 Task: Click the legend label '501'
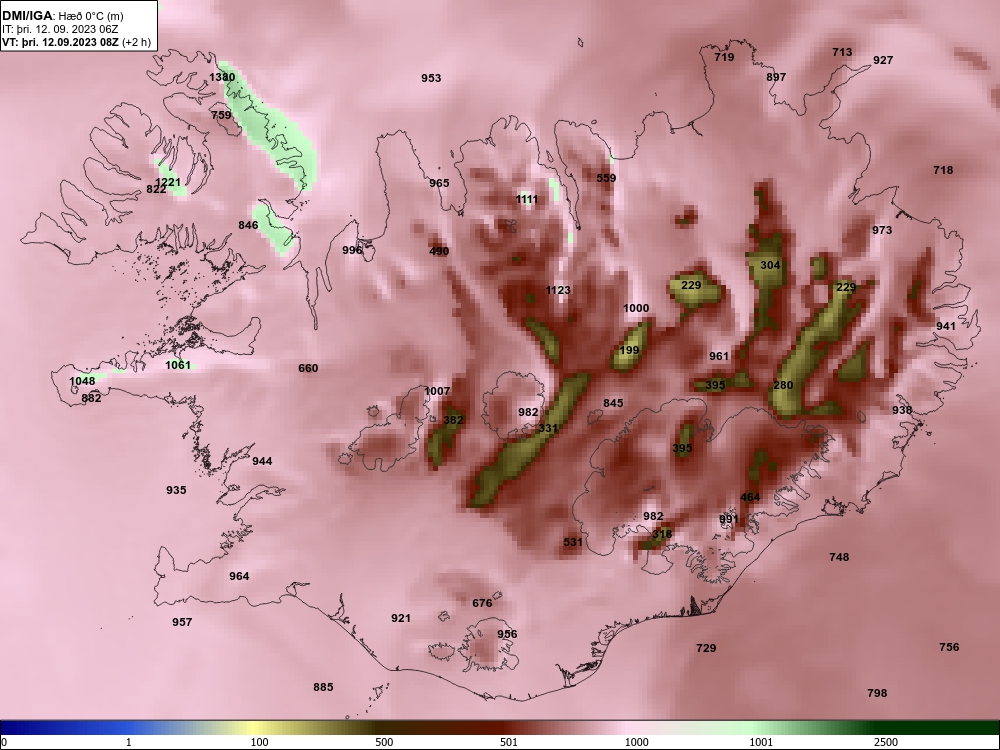[x=508, y=742]
